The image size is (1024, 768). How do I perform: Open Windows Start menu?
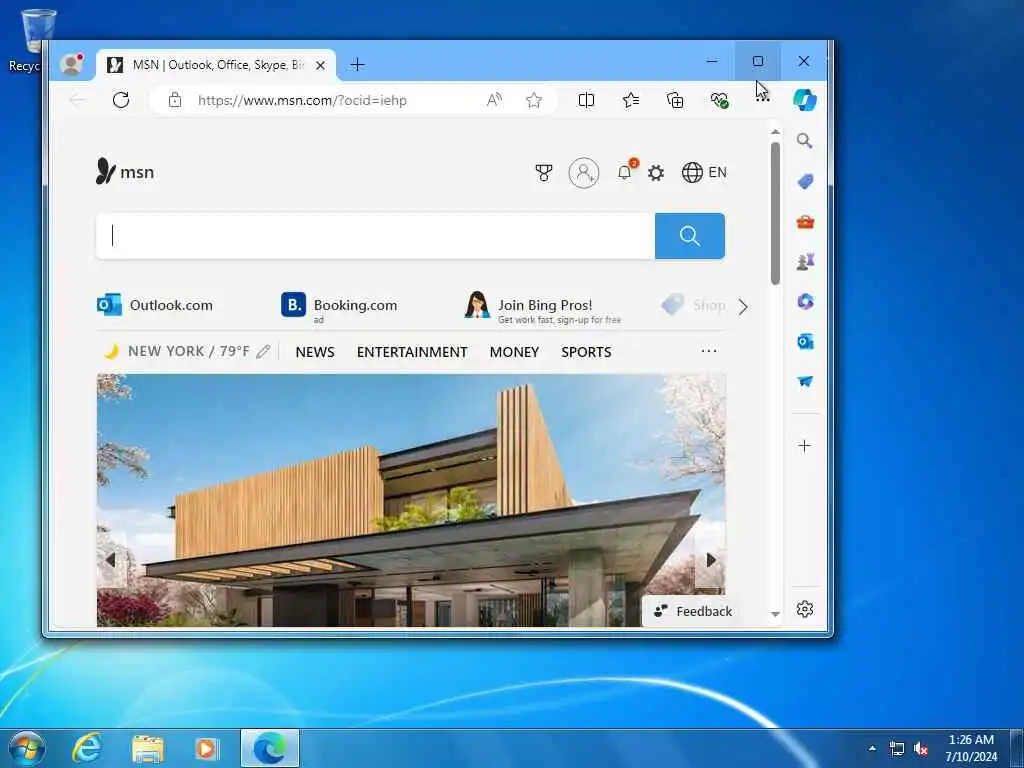pos(27,748)
